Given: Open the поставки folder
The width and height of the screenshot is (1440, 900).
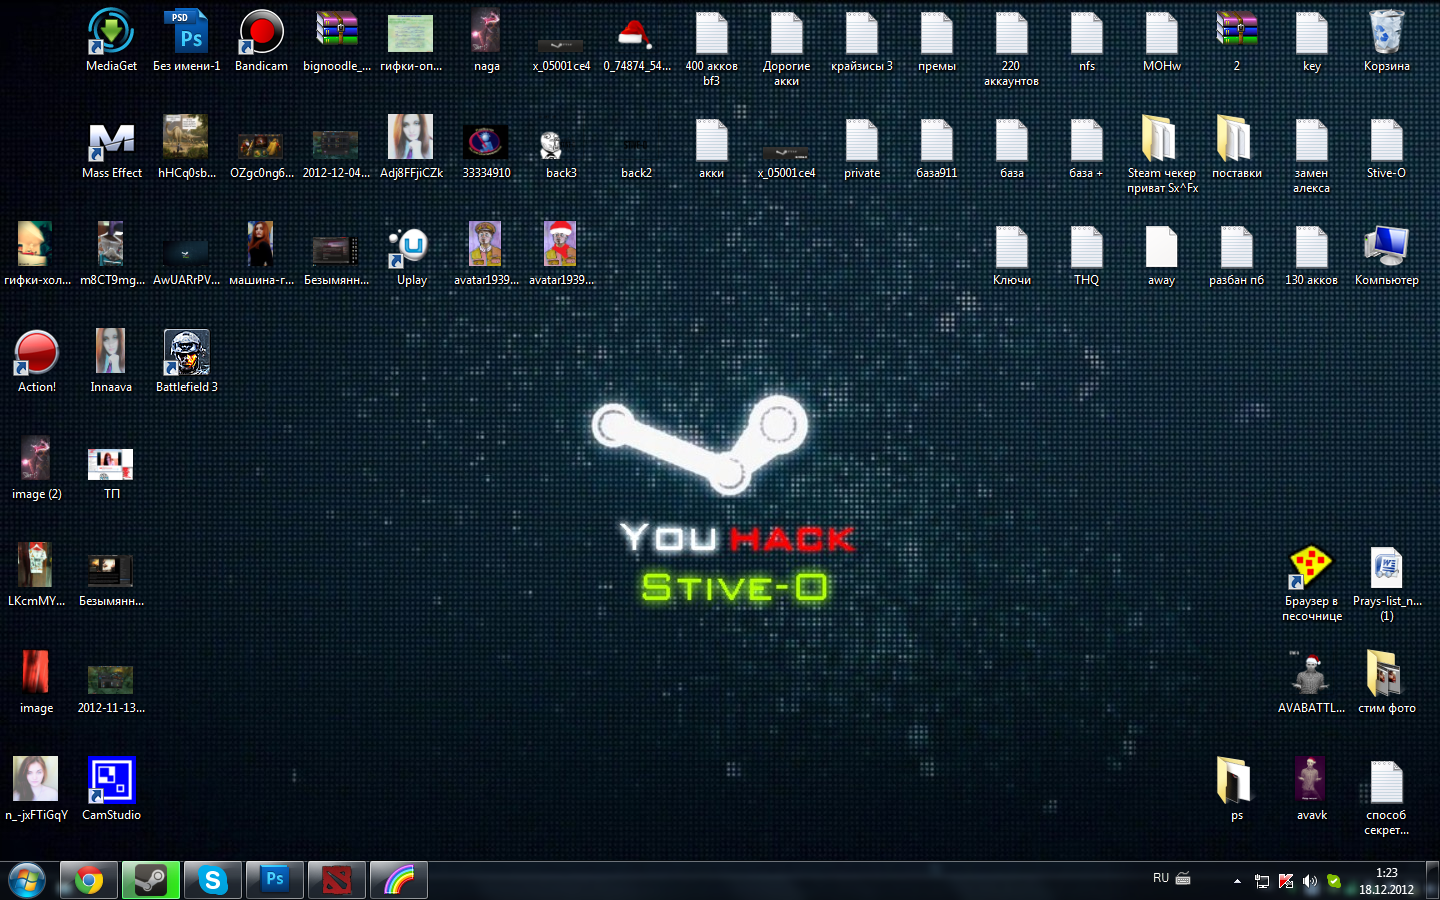Looking at the screenshot, I should tap(1236, 147).
